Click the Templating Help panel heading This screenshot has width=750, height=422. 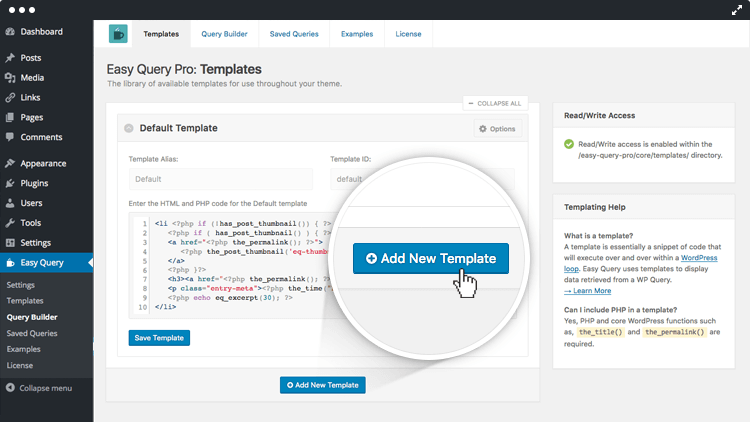[595, 207]
